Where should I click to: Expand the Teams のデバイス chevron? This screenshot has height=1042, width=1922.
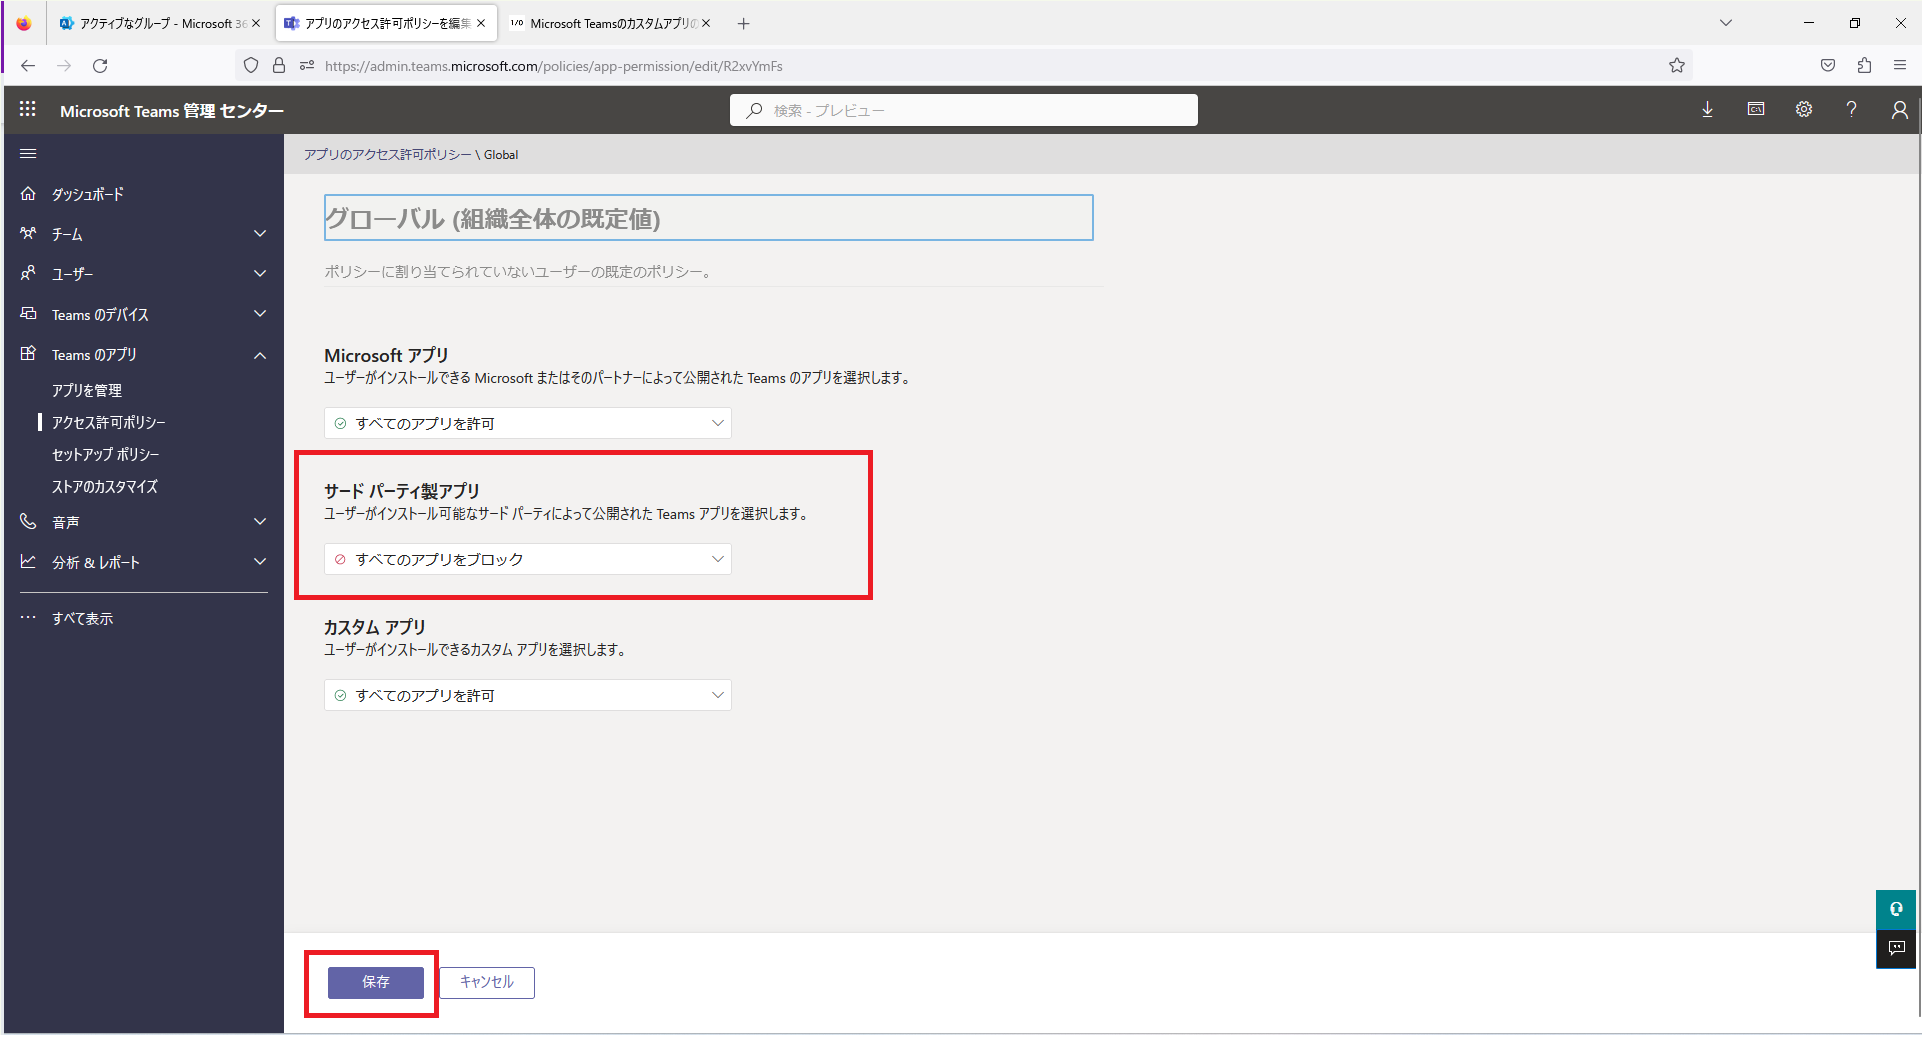pos(260,314)
